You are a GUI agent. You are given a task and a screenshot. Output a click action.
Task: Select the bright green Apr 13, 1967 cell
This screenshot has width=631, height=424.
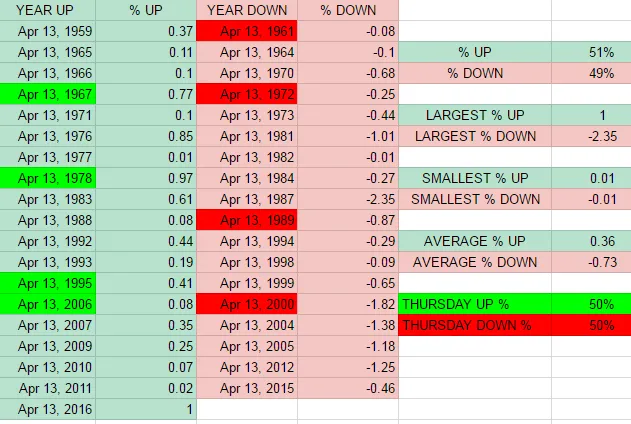click(x=47, y=94)
